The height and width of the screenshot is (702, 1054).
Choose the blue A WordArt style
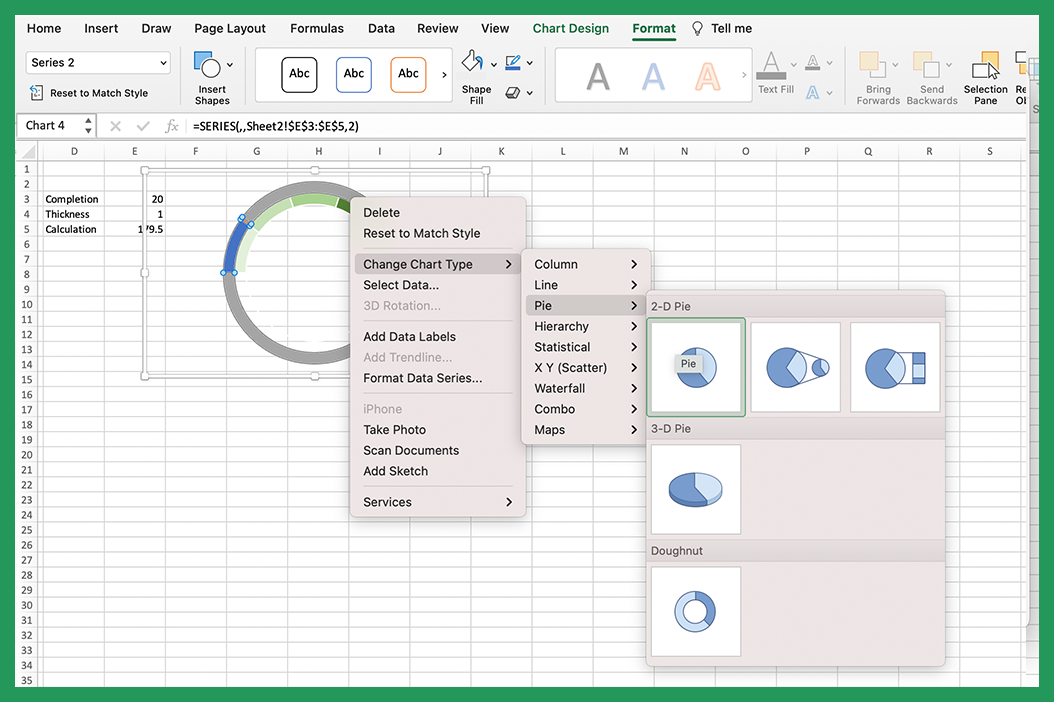(x=653, y=76)
